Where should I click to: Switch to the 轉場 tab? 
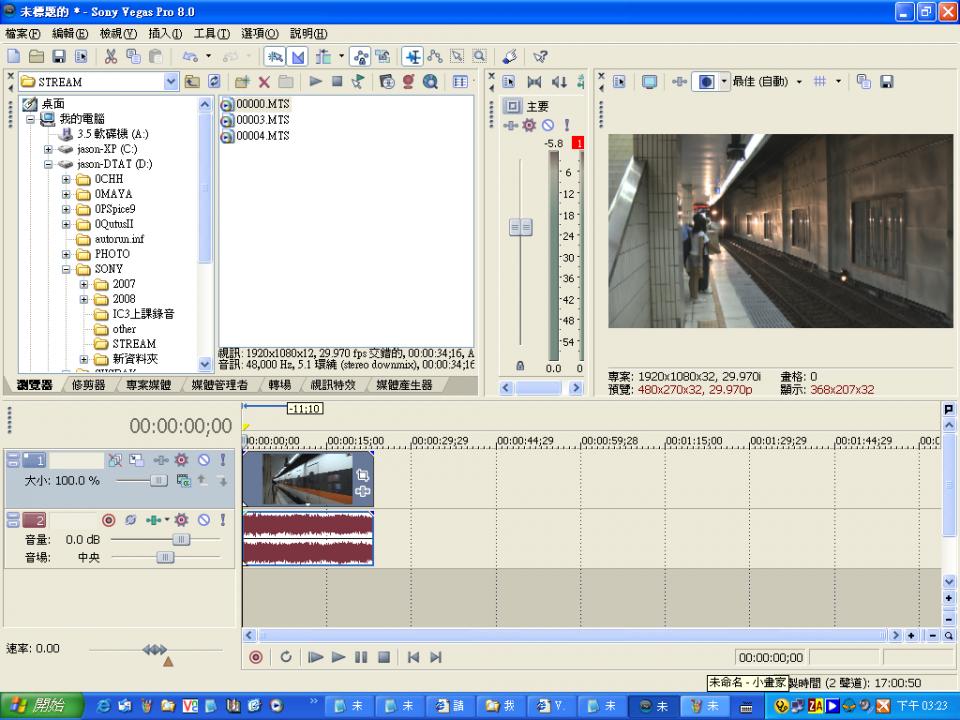pos(280,385)
